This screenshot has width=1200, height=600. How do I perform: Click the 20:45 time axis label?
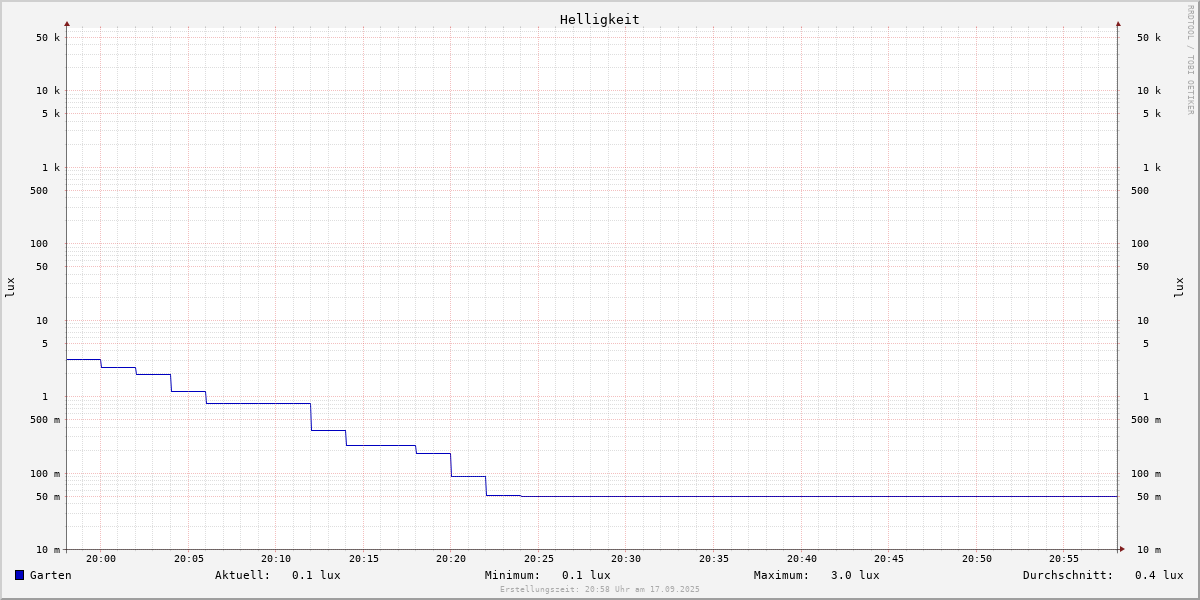(889, 559)
